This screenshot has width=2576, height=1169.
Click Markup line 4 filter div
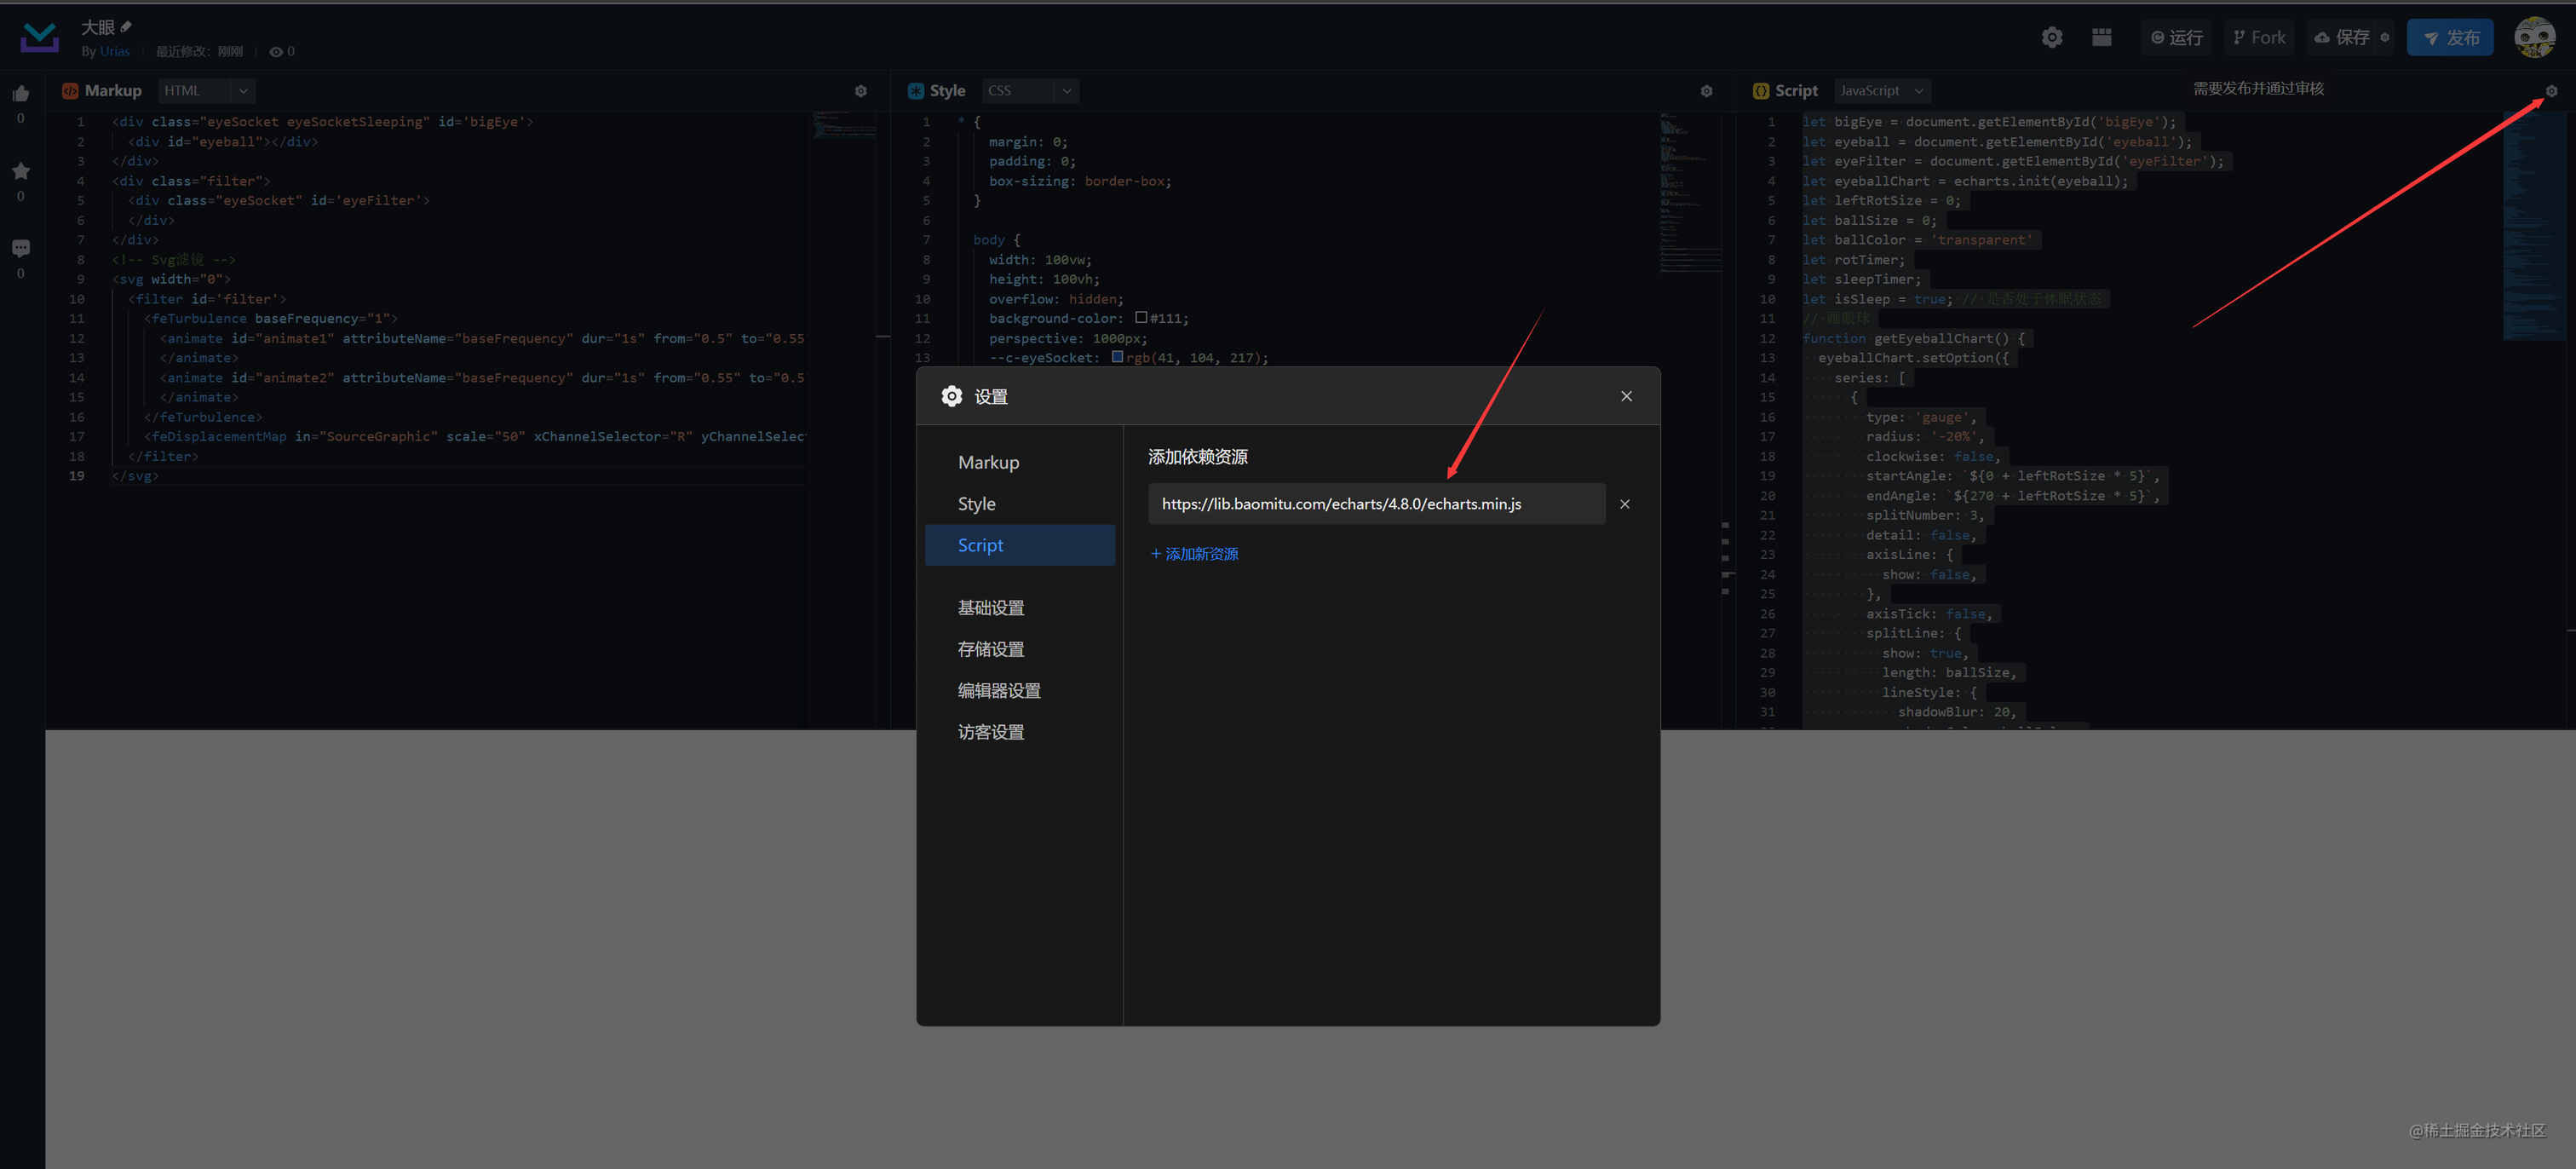point(191,181)
